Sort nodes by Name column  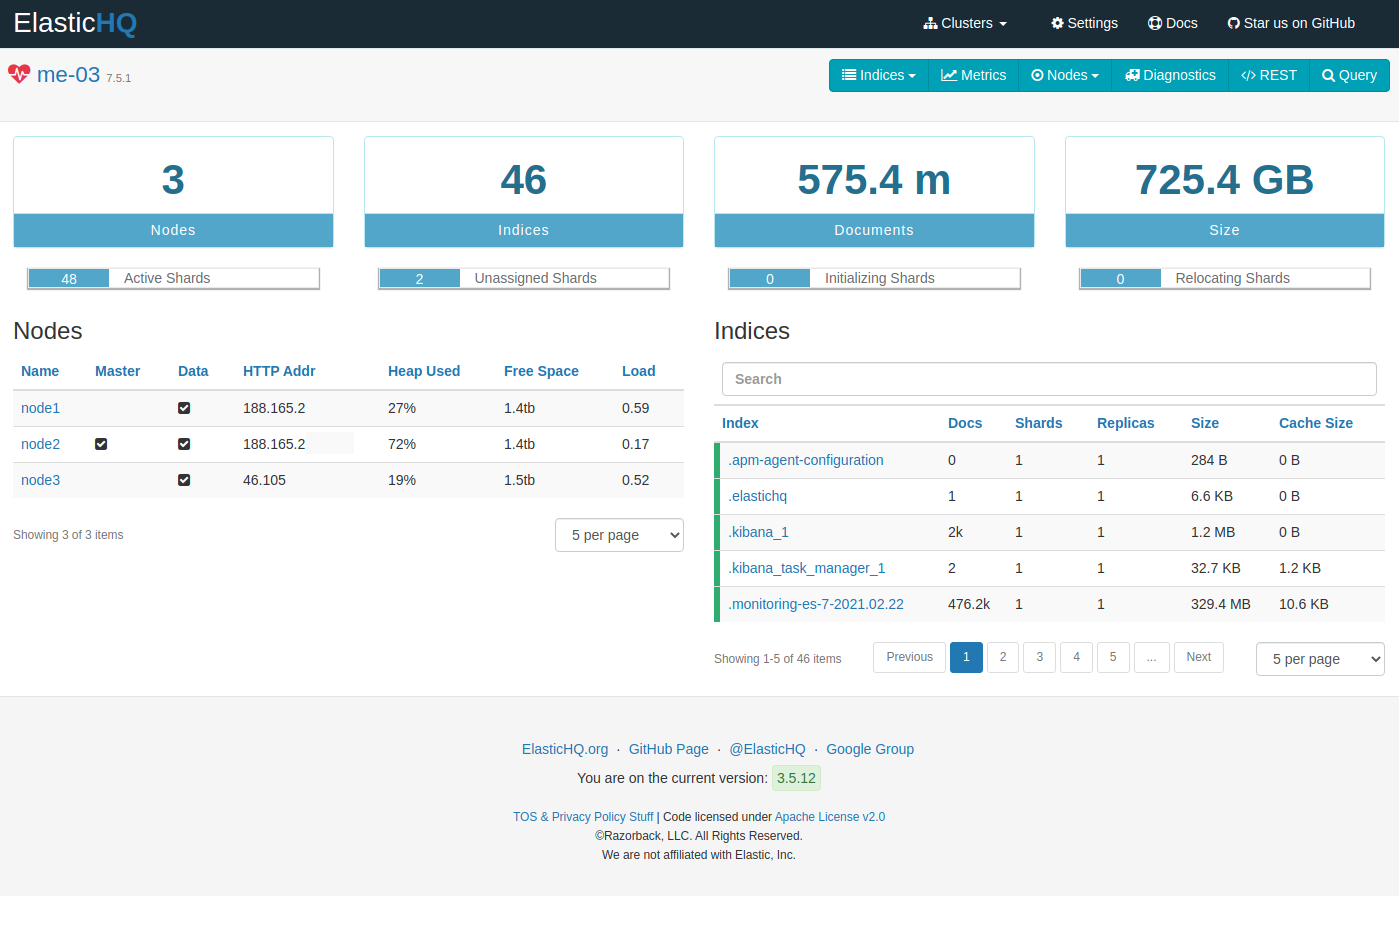click(x=40, y=371)
